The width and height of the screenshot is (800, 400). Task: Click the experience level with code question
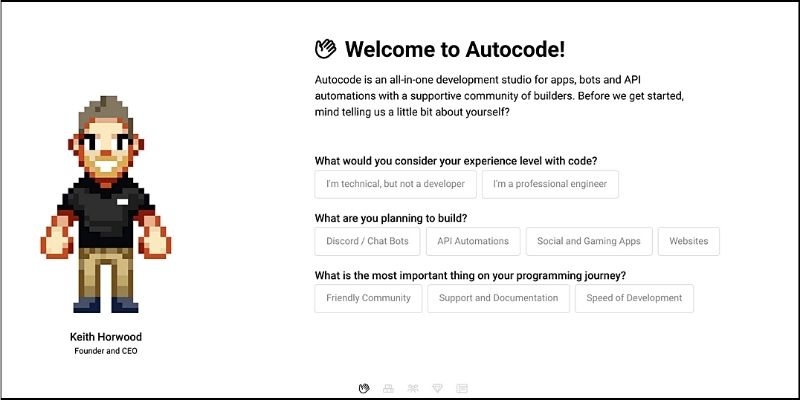(x=456, y=161)
